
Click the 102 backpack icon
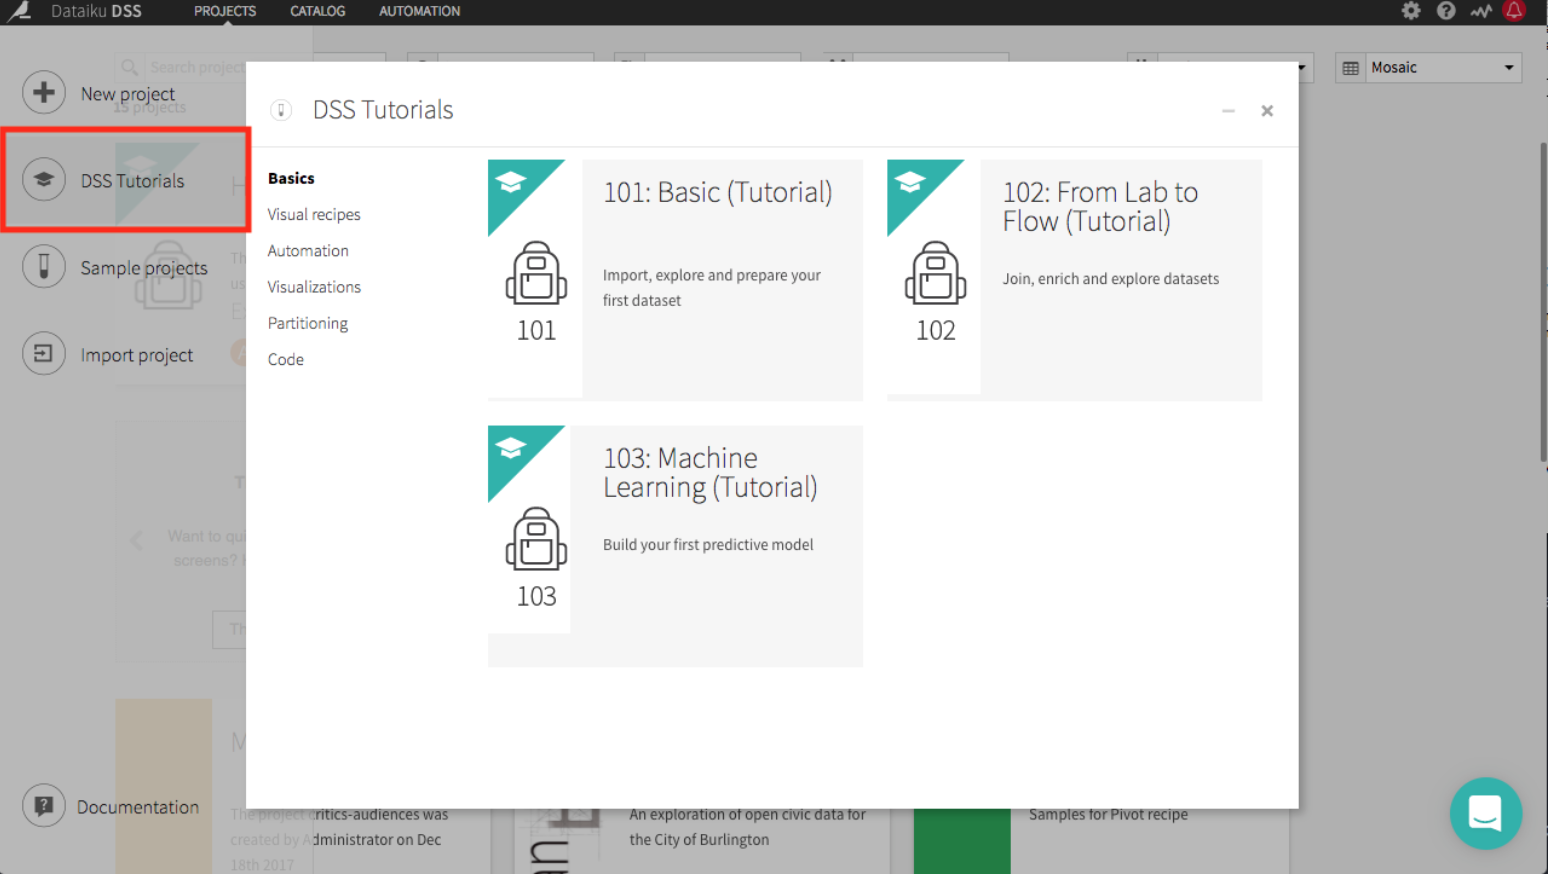coord(935,273)
